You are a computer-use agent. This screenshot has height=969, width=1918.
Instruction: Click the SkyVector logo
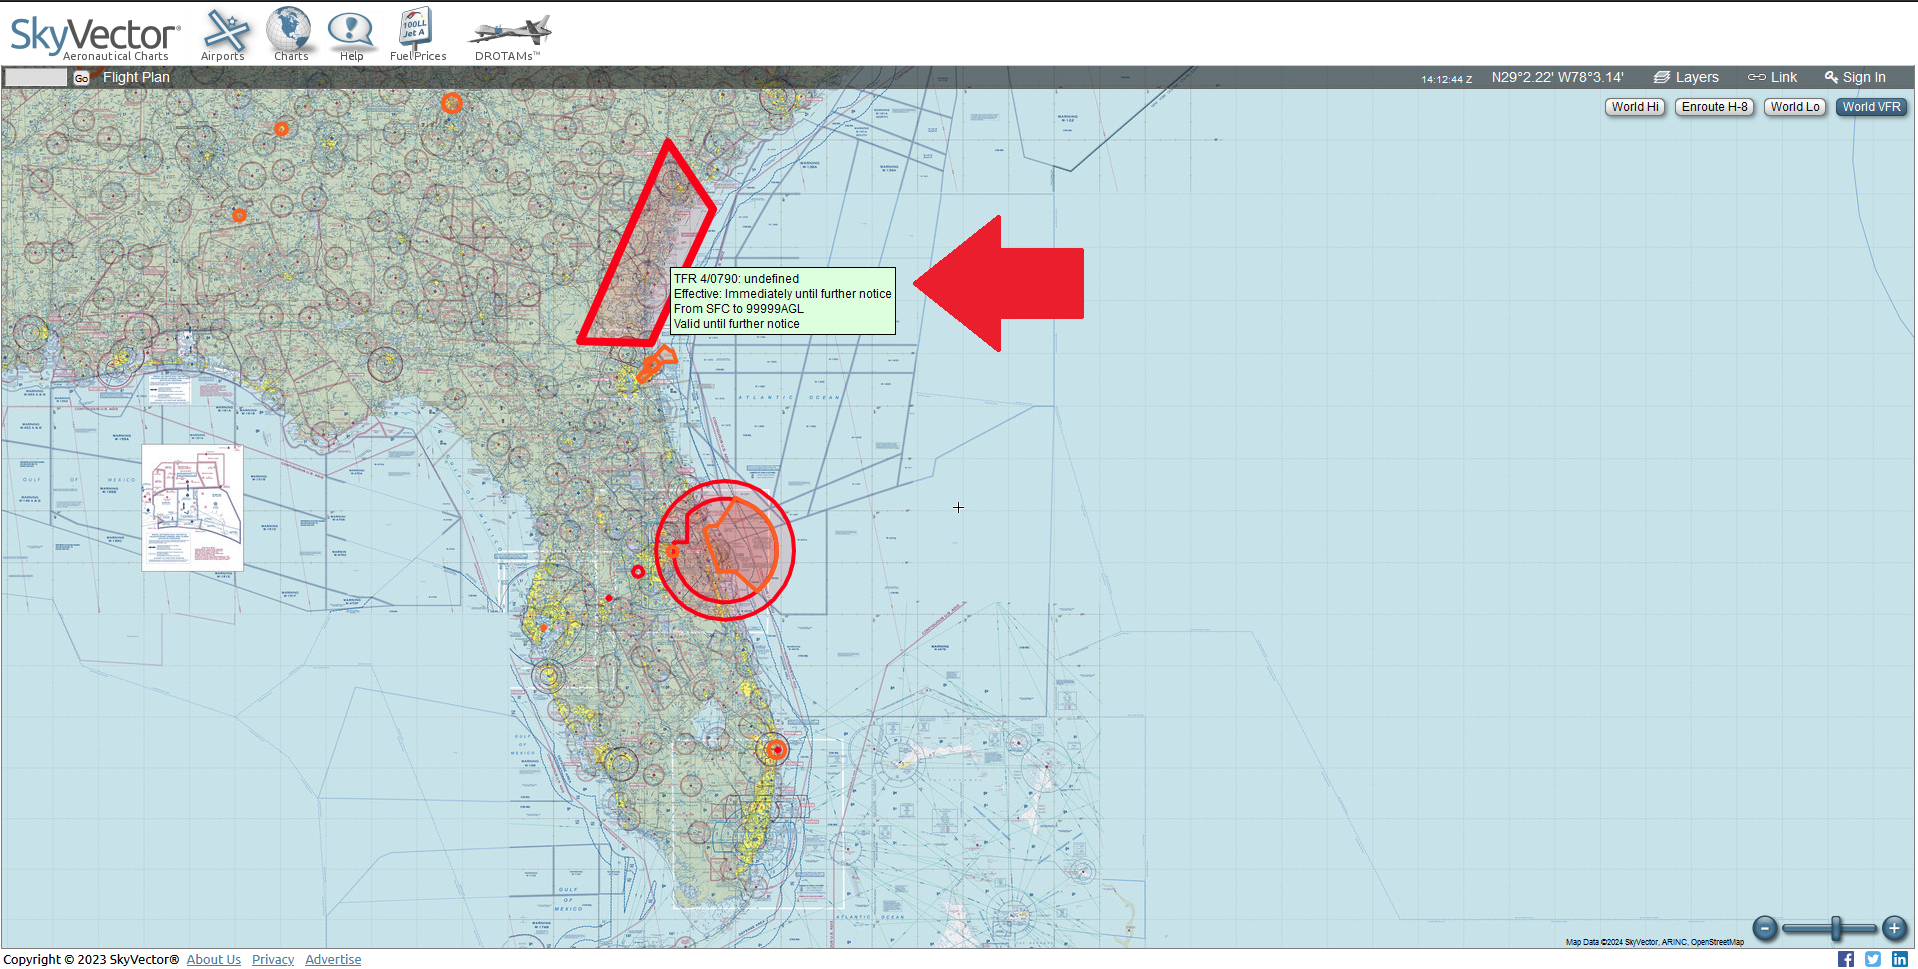click(x=95, y=37)
